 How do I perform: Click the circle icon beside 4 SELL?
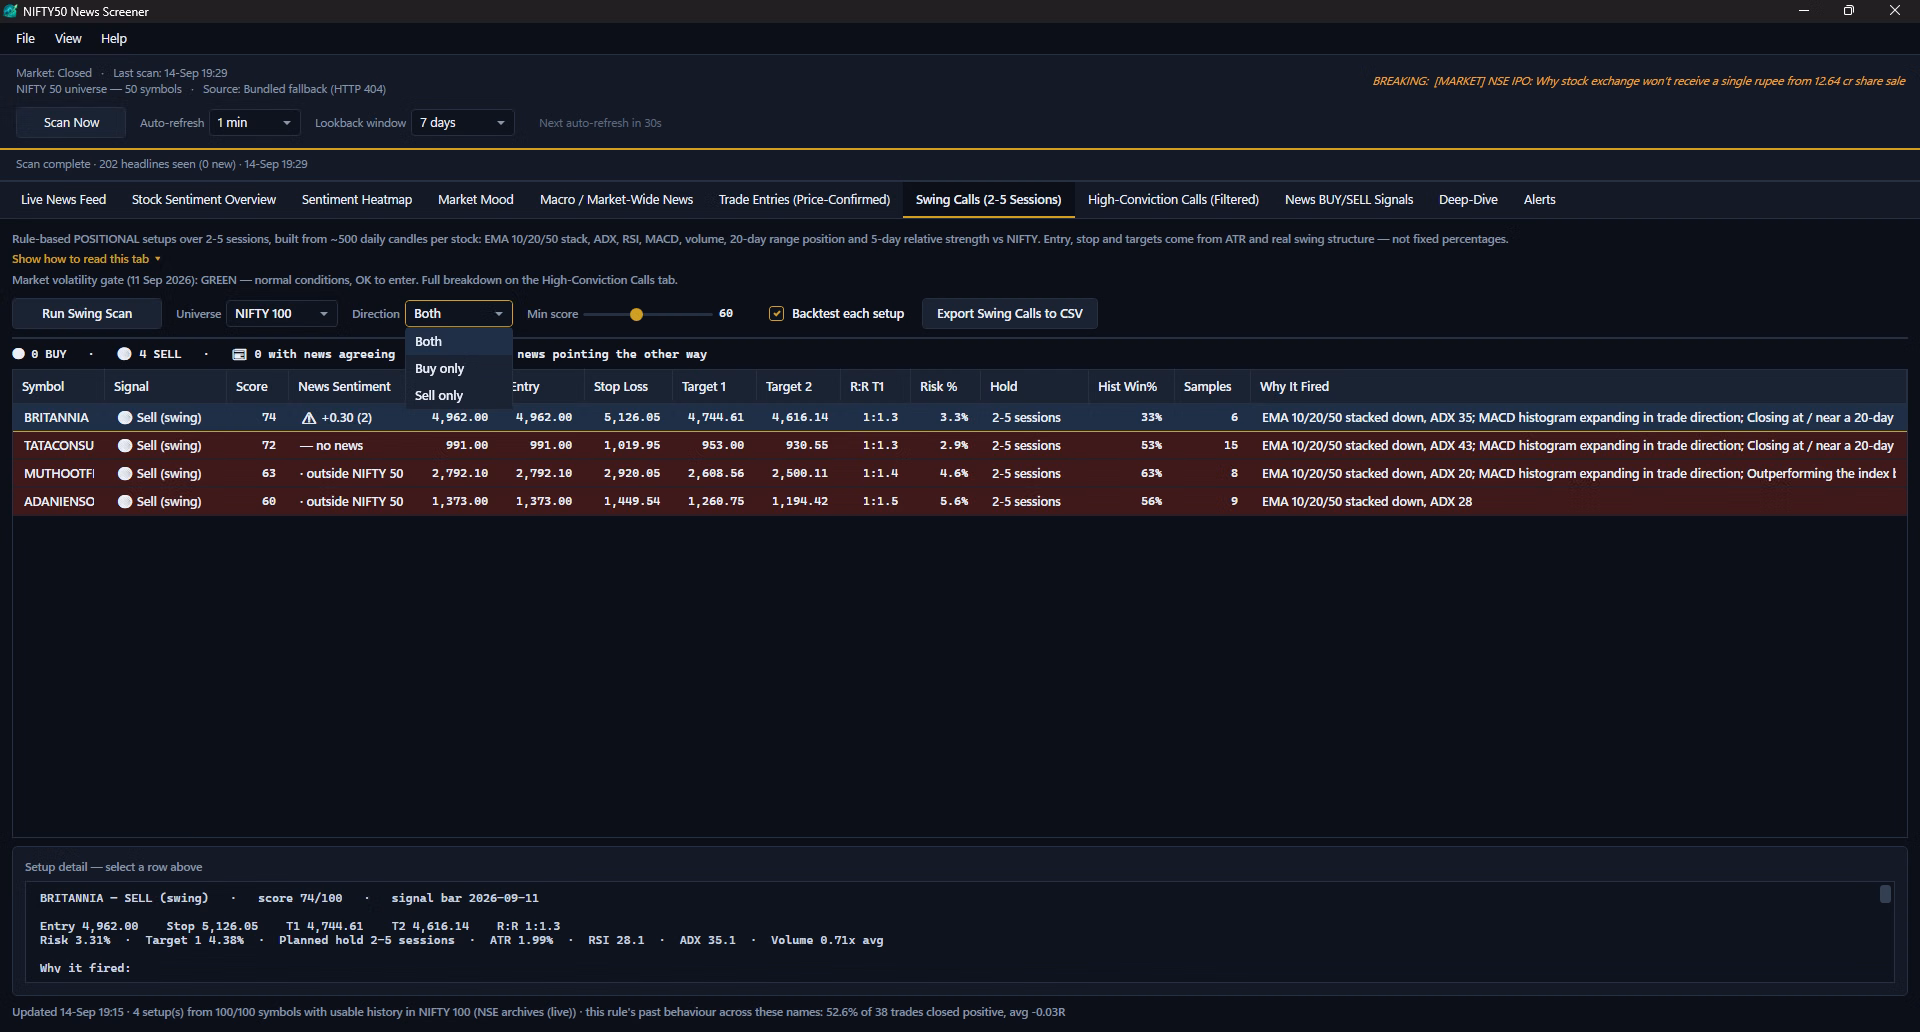124,354
